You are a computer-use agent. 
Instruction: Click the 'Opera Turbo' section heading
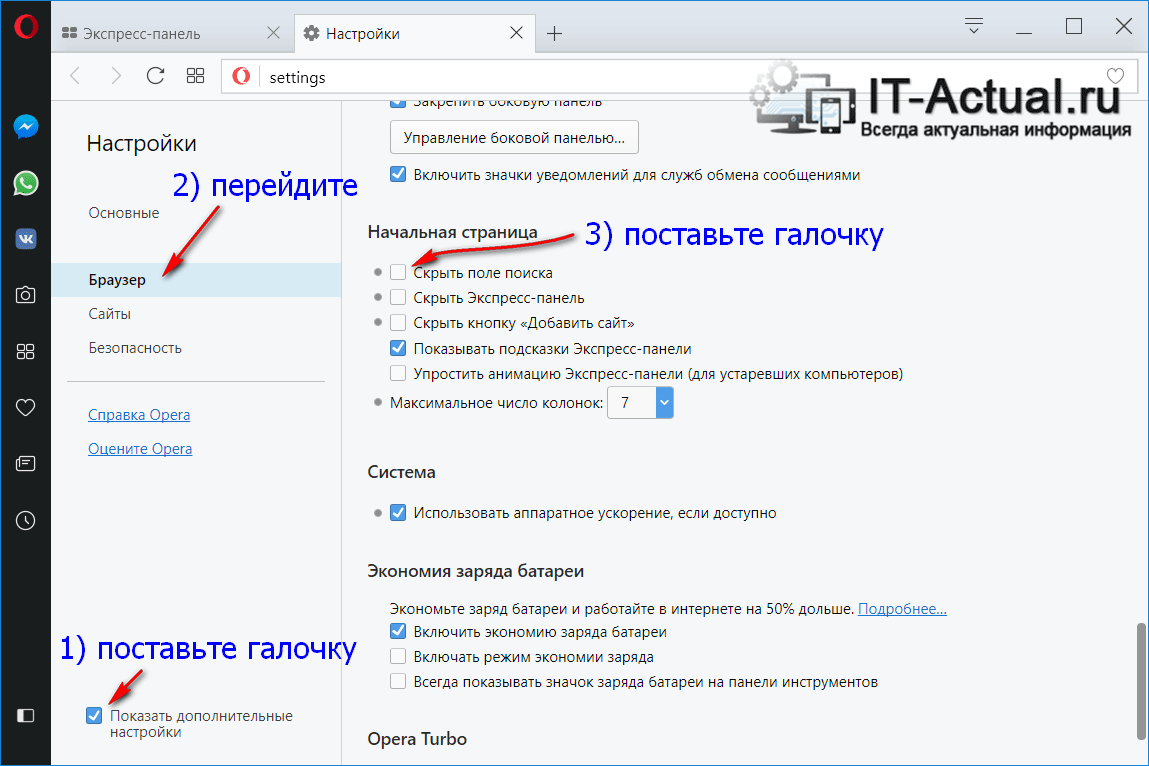(417, 739)
